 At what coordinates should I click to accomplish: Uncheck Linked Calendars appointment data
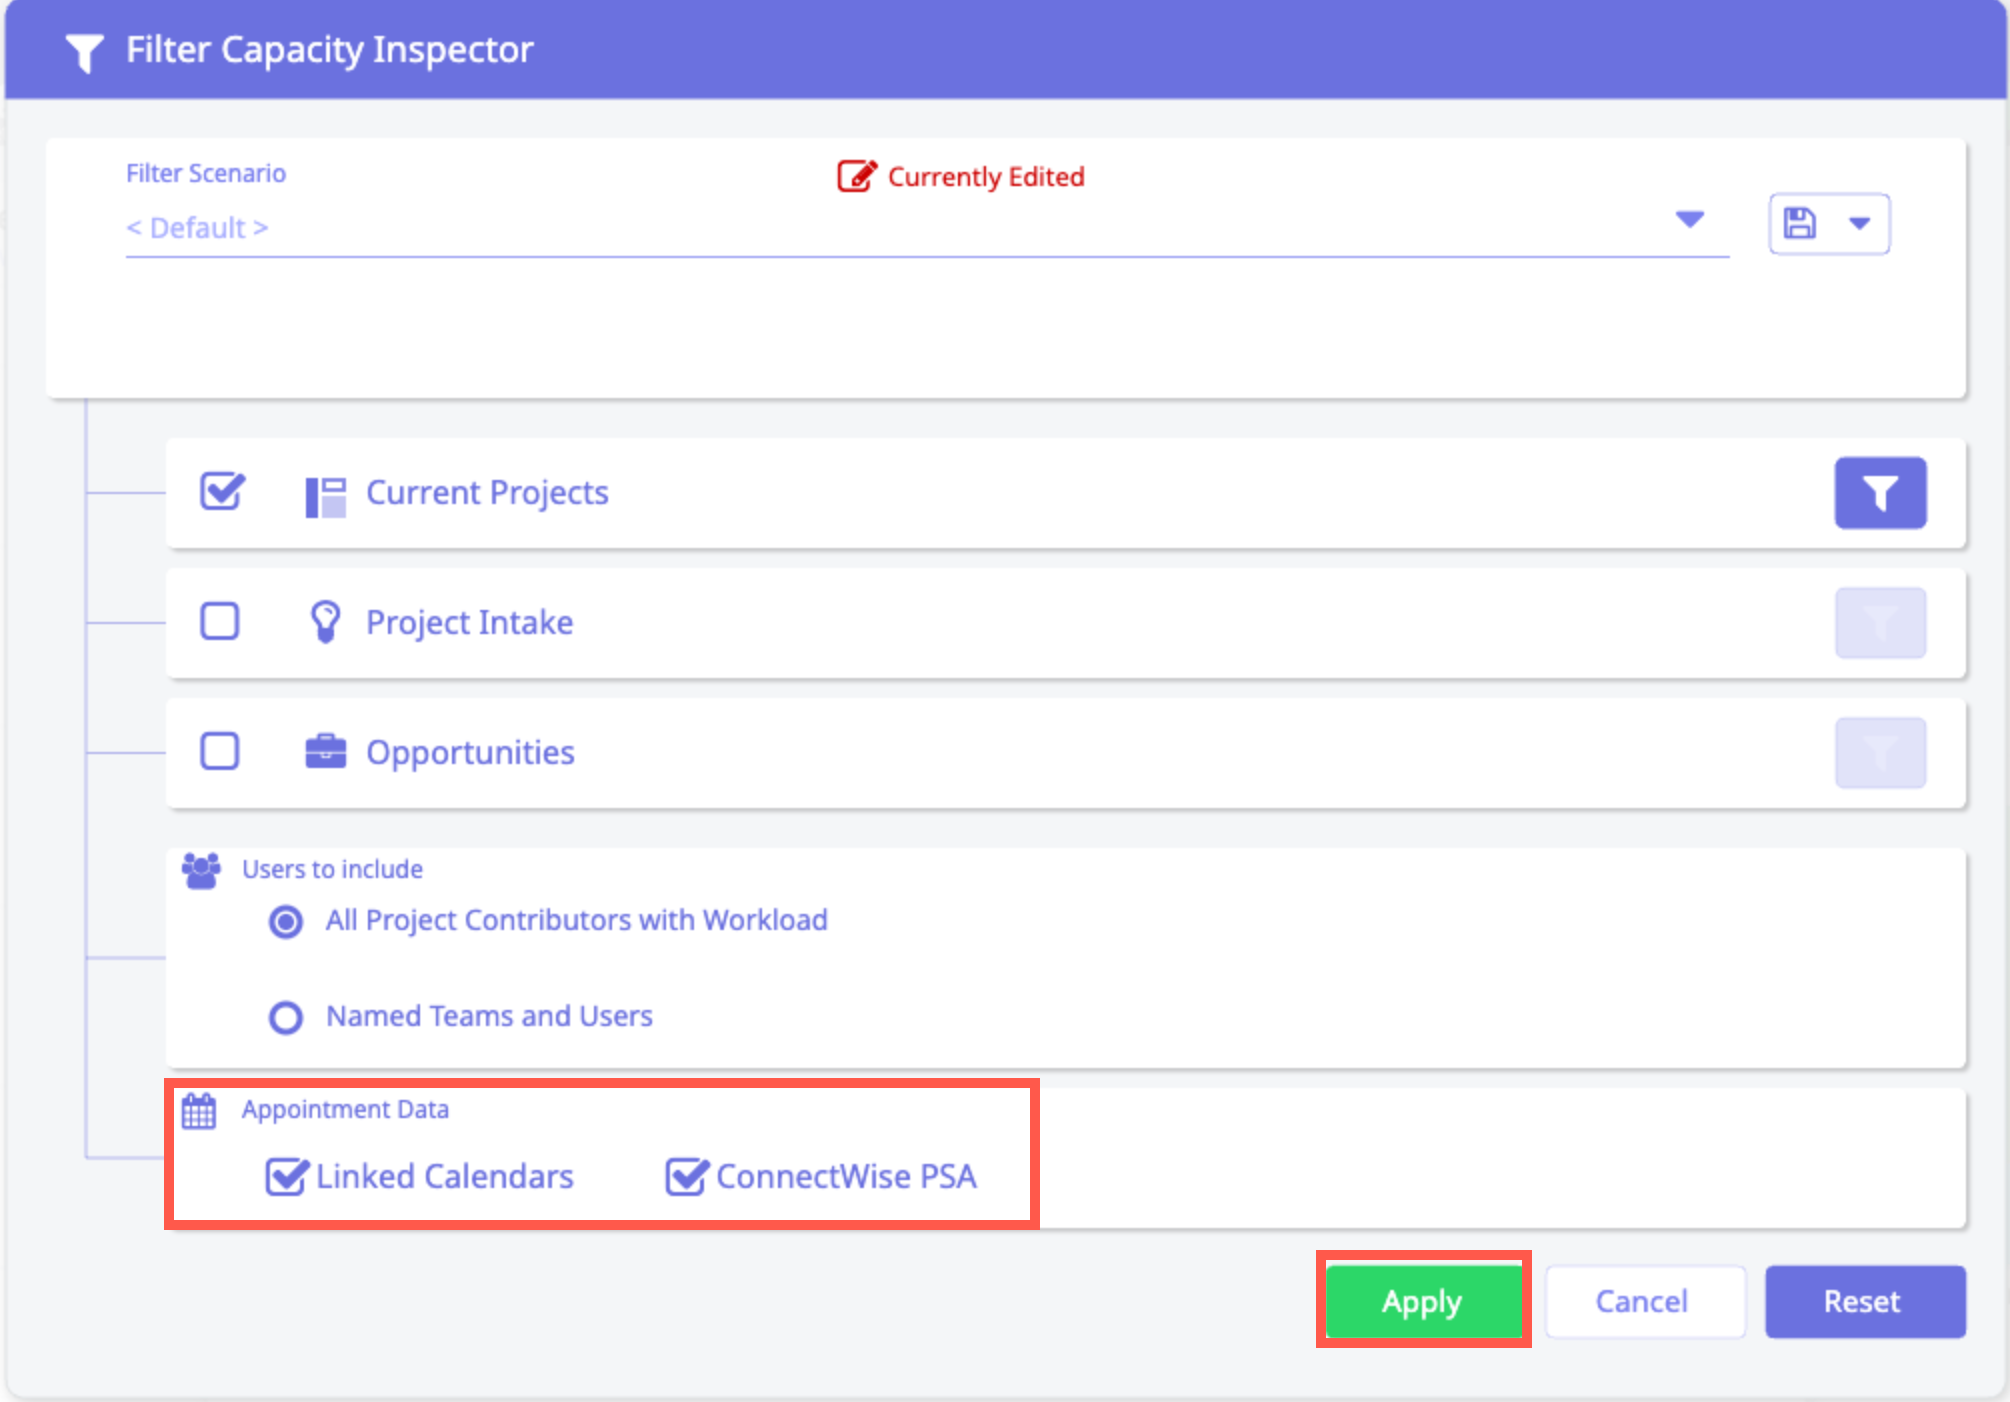coord(286,1177)
